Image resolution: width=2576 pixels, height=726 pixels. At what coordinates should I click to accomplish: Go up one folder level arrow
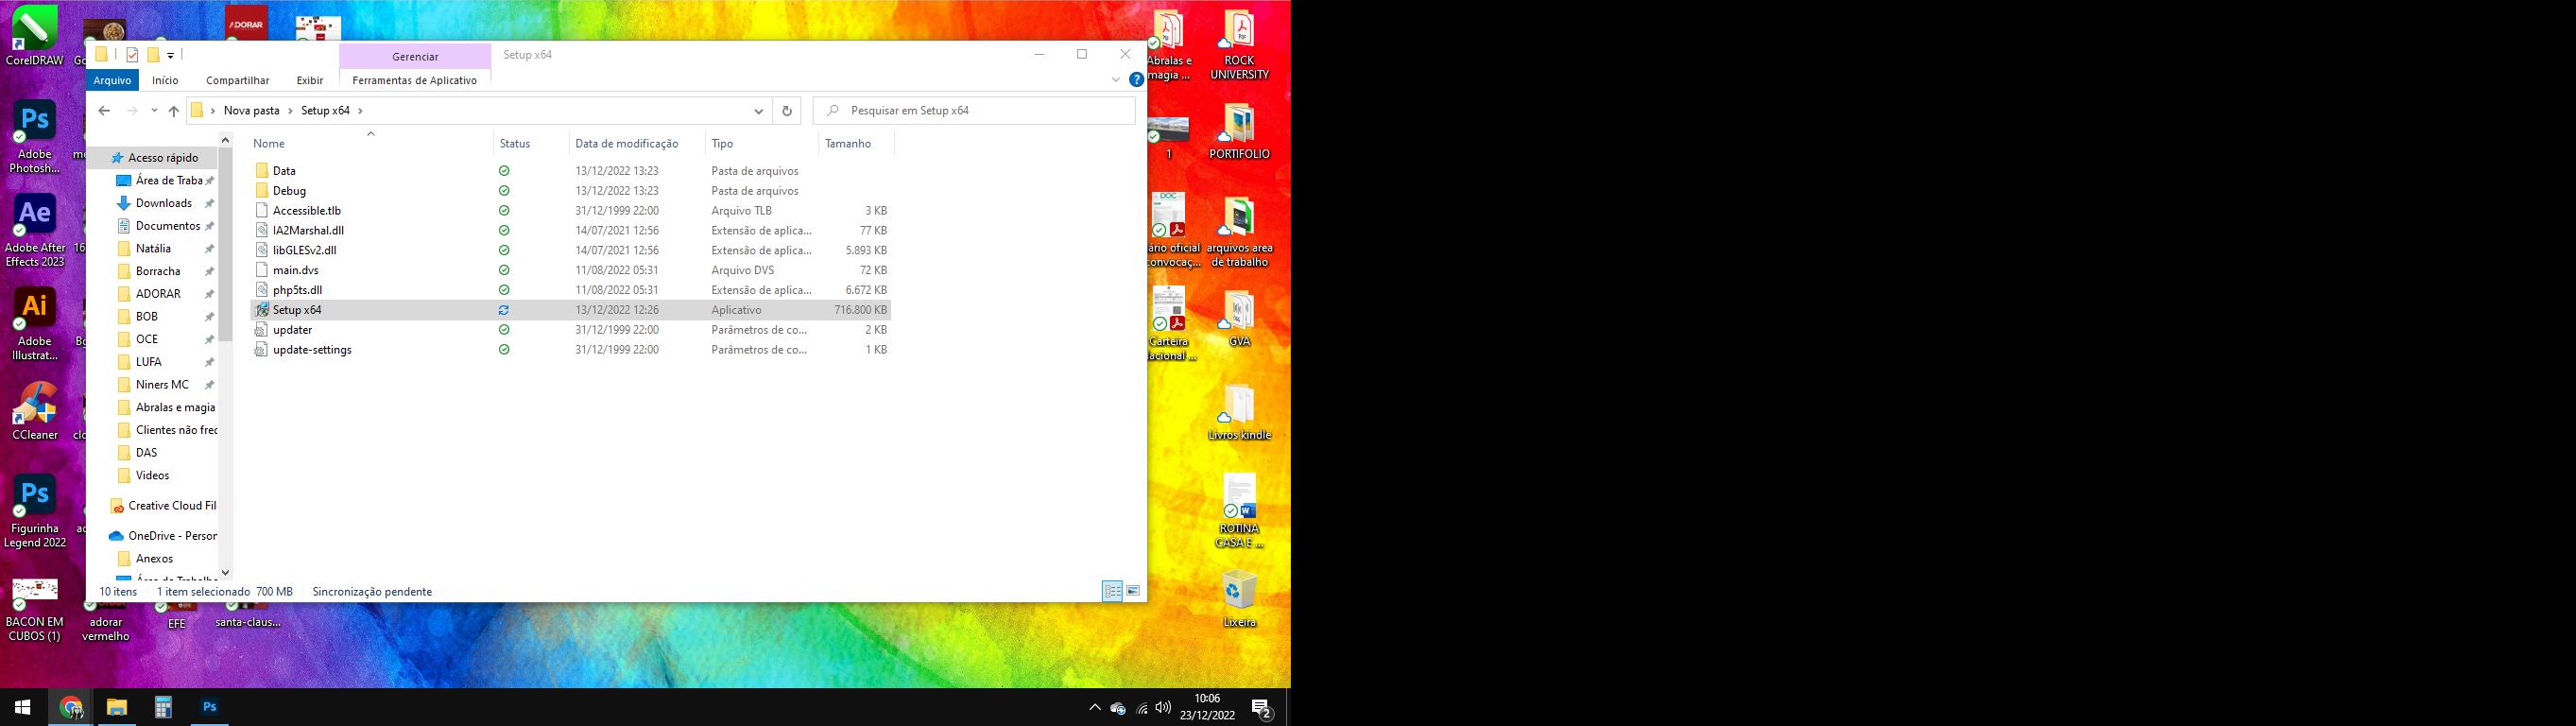174,111
